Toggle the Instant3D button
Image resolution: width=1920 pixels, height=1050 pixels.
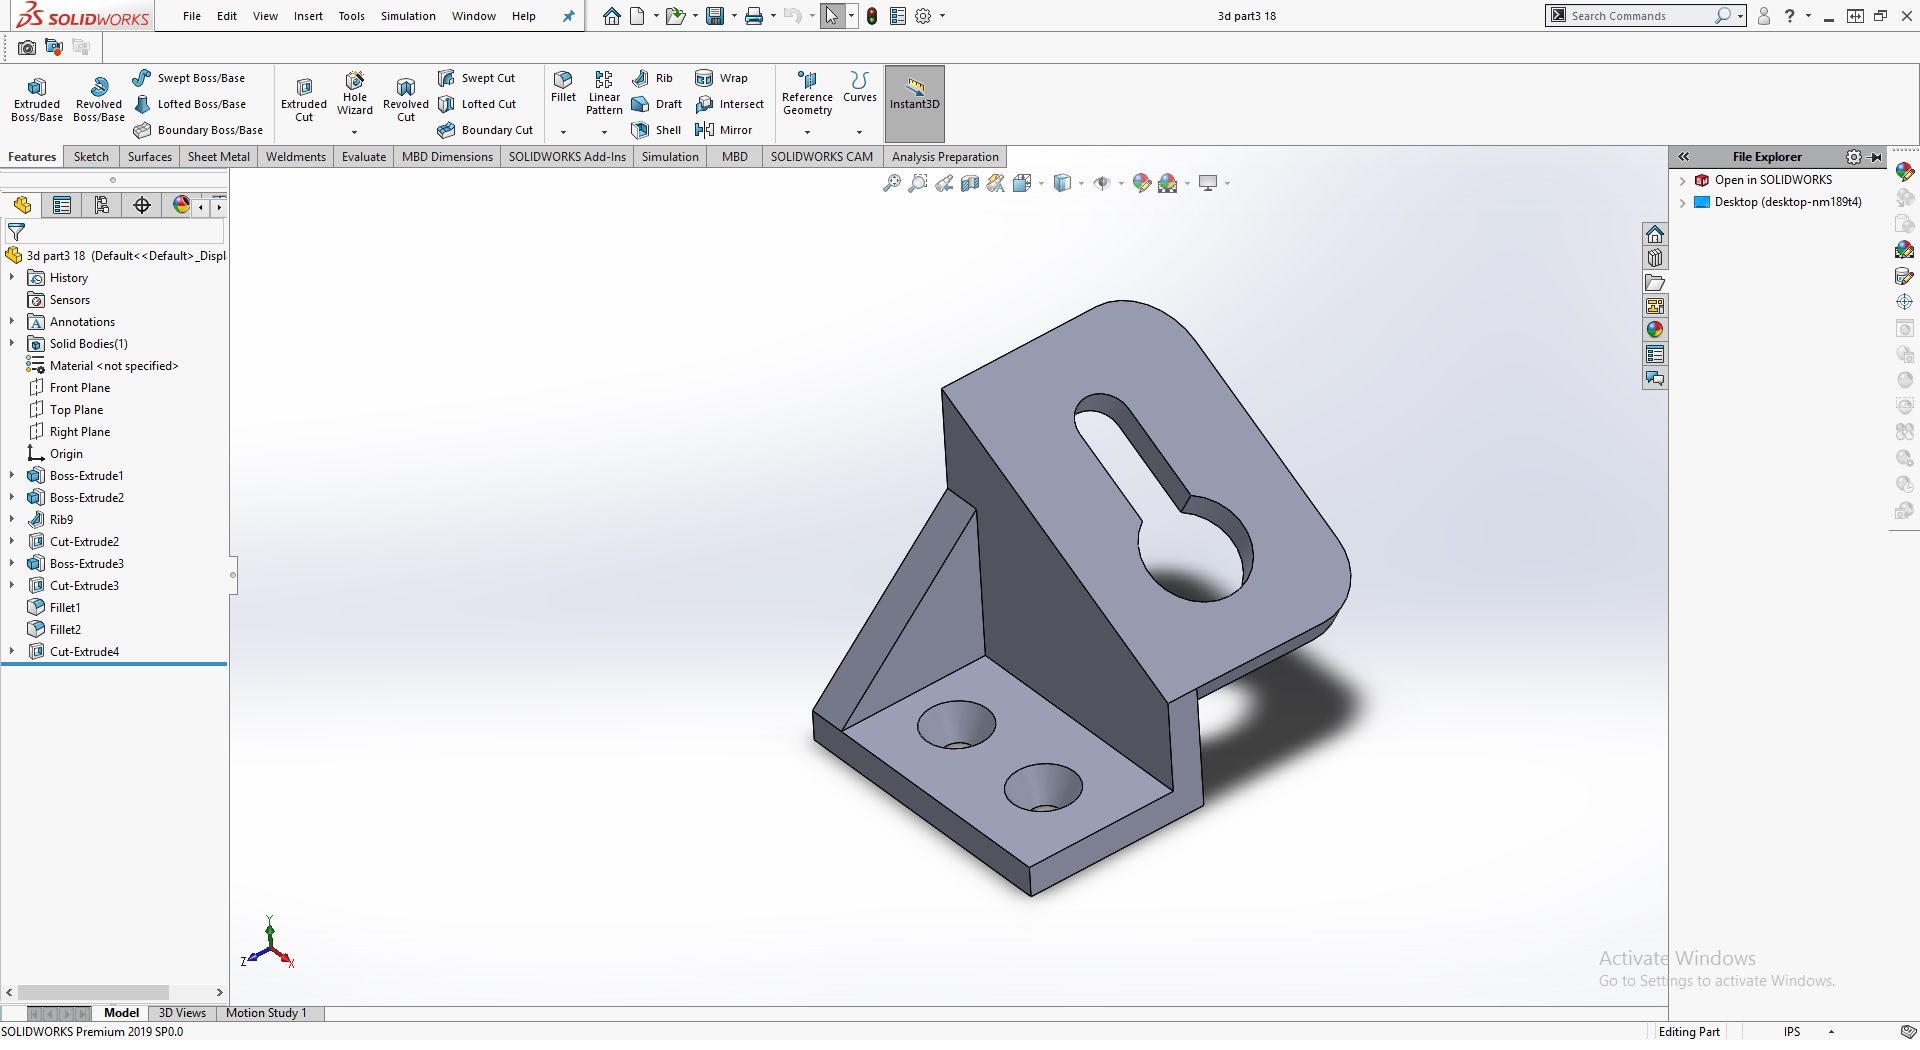914,93
